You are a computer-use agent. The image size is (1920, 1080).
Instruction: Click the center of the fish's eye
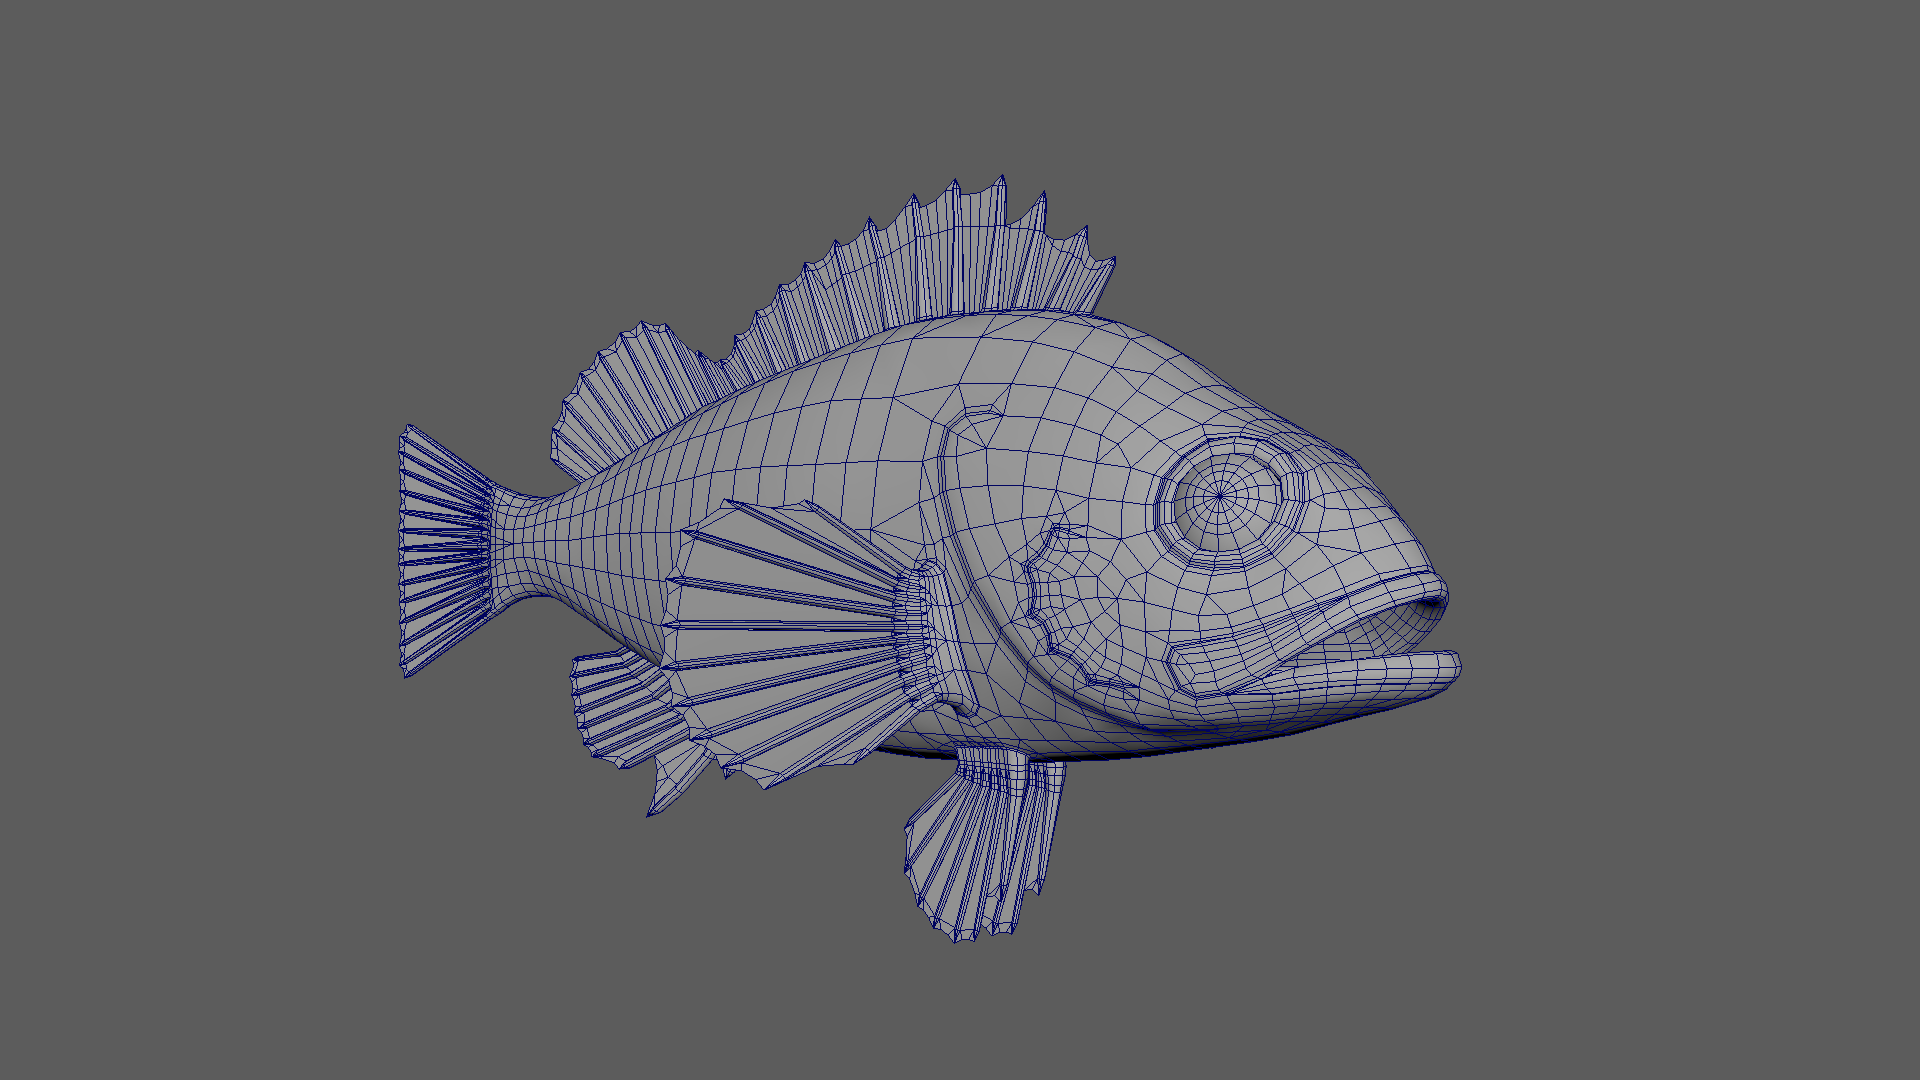click(x=1221, y=494)
